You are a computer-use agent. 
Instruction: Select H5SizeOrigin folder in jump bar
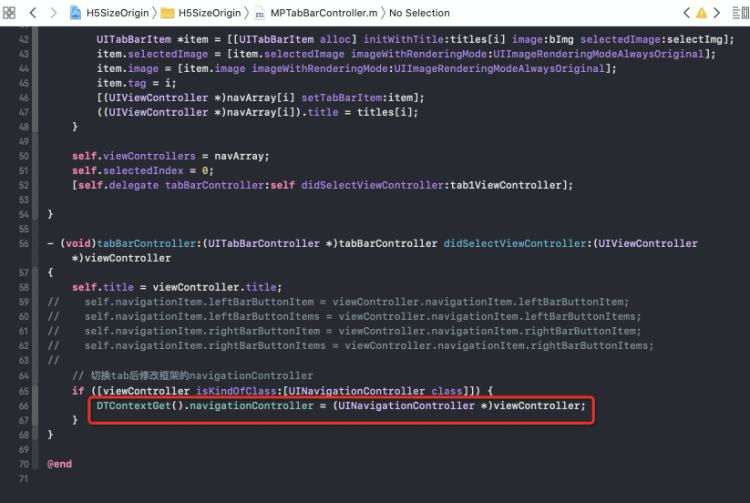(209, 13)
